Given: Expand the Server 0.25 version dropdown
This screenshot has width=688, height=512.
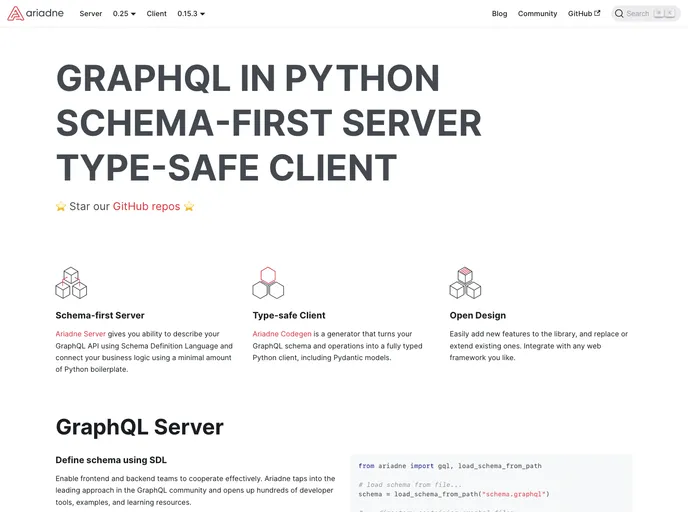Looking at the screenshot, I should [x=124, y=14].
